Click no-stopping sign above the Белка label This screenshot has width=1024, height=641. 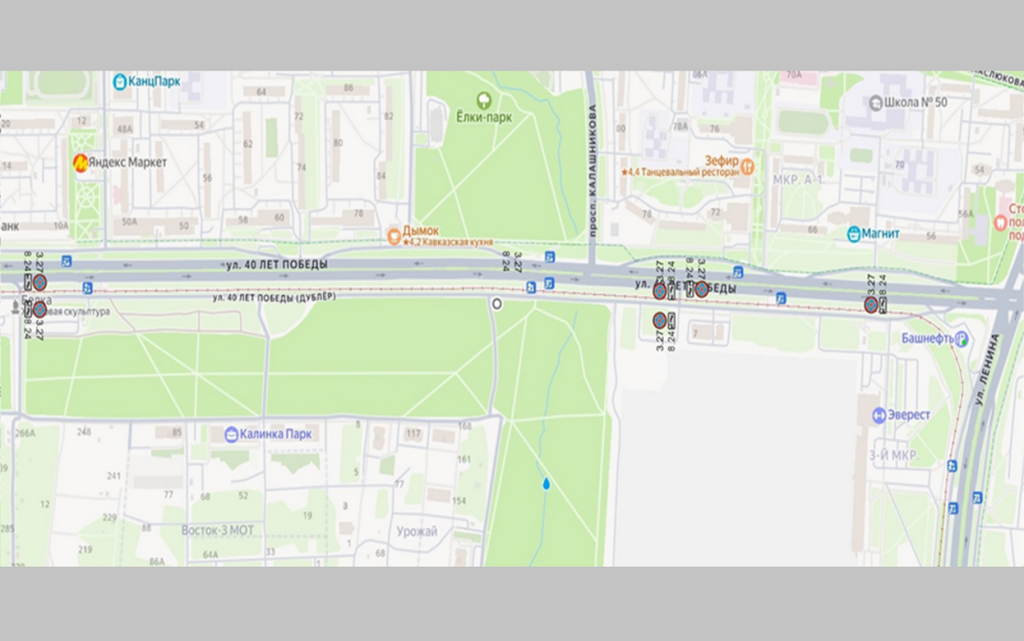pyautogui.click(x=40, y=283)
